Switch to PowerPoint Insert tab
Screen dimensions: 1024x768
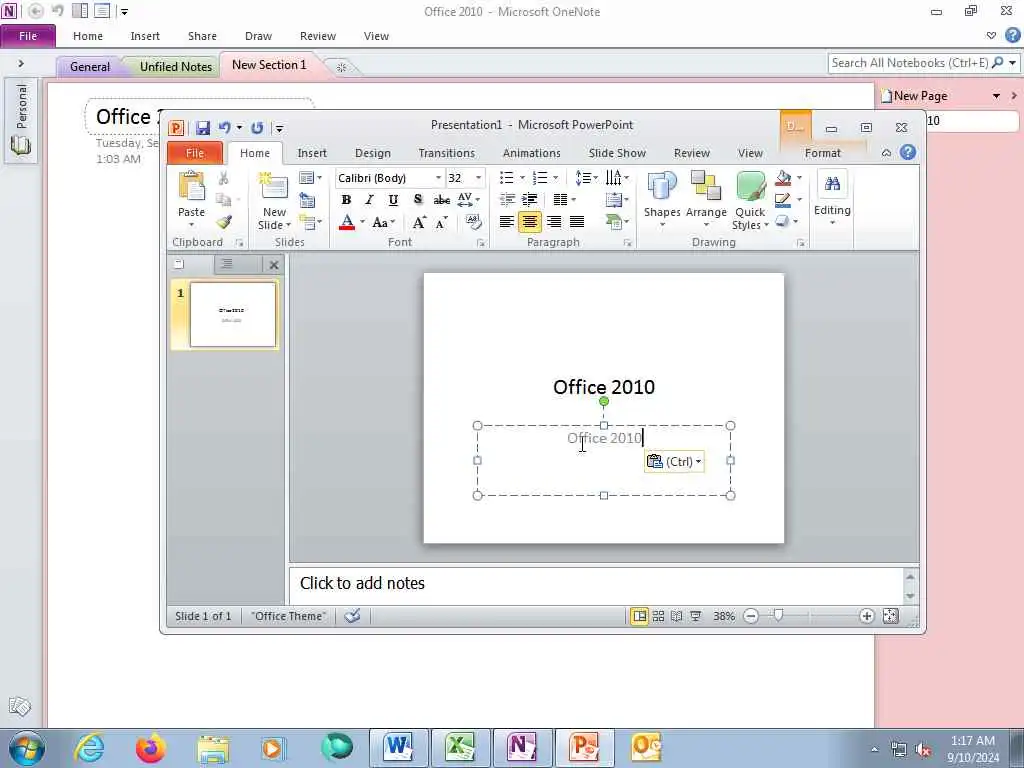click(312, 153)
